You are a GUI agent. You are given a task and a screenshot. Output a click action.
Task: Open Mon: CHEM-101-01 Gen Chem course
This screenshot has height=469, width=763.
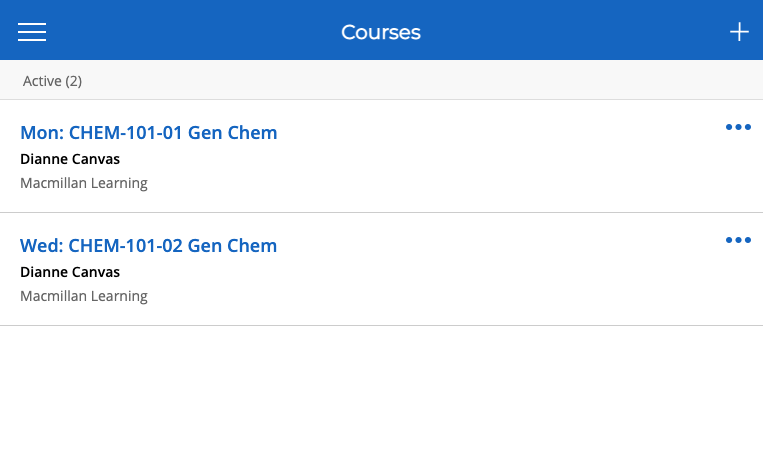[x=148, y=132]
